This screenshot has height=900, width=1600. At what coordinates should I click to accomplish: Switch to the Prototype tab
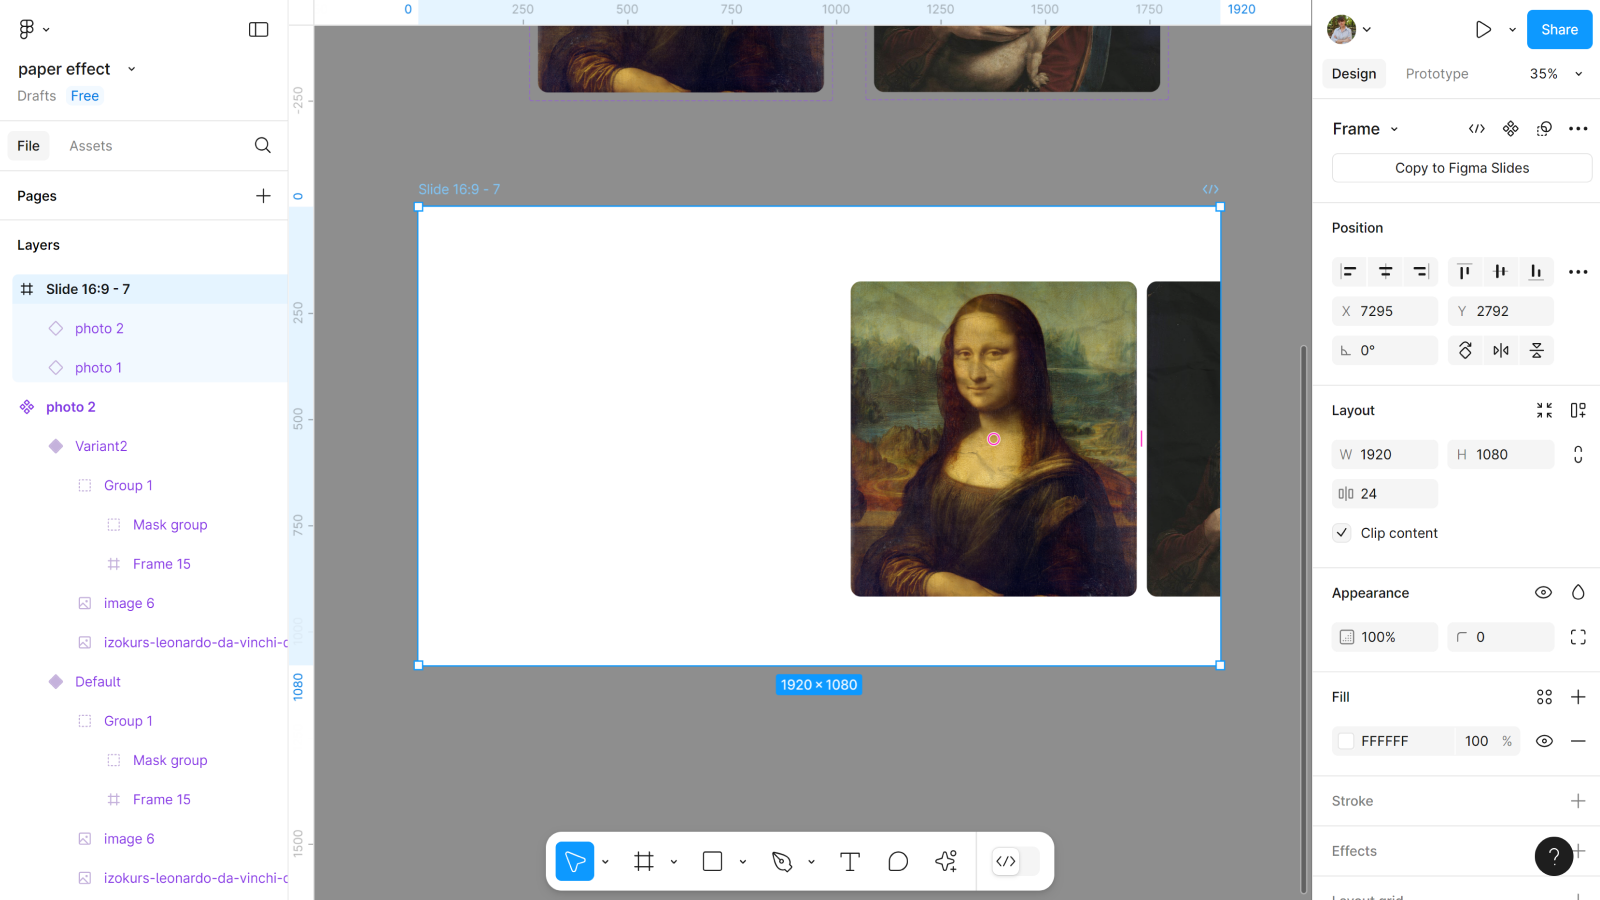1436,74
